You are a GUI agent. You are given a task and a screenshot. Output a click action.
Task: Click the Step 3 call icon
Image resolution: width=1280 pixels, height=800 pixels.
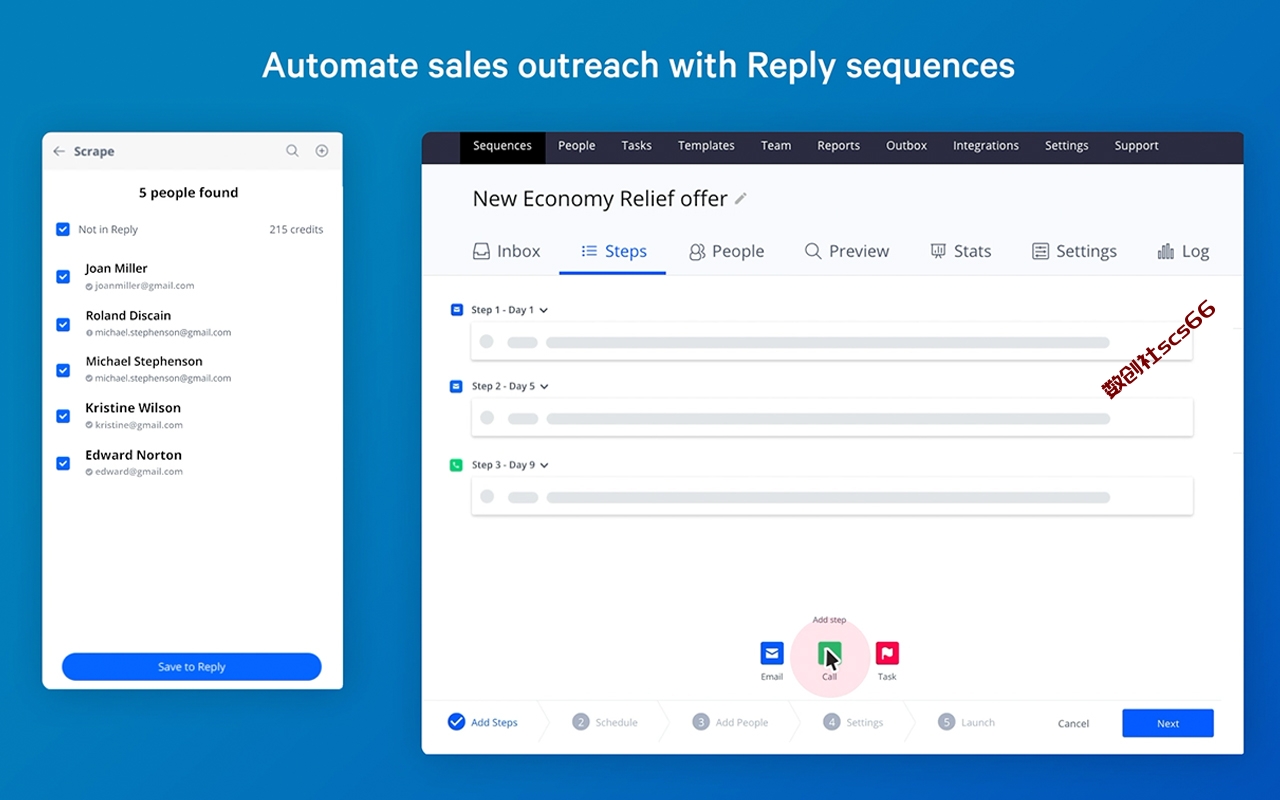[457, 465]
